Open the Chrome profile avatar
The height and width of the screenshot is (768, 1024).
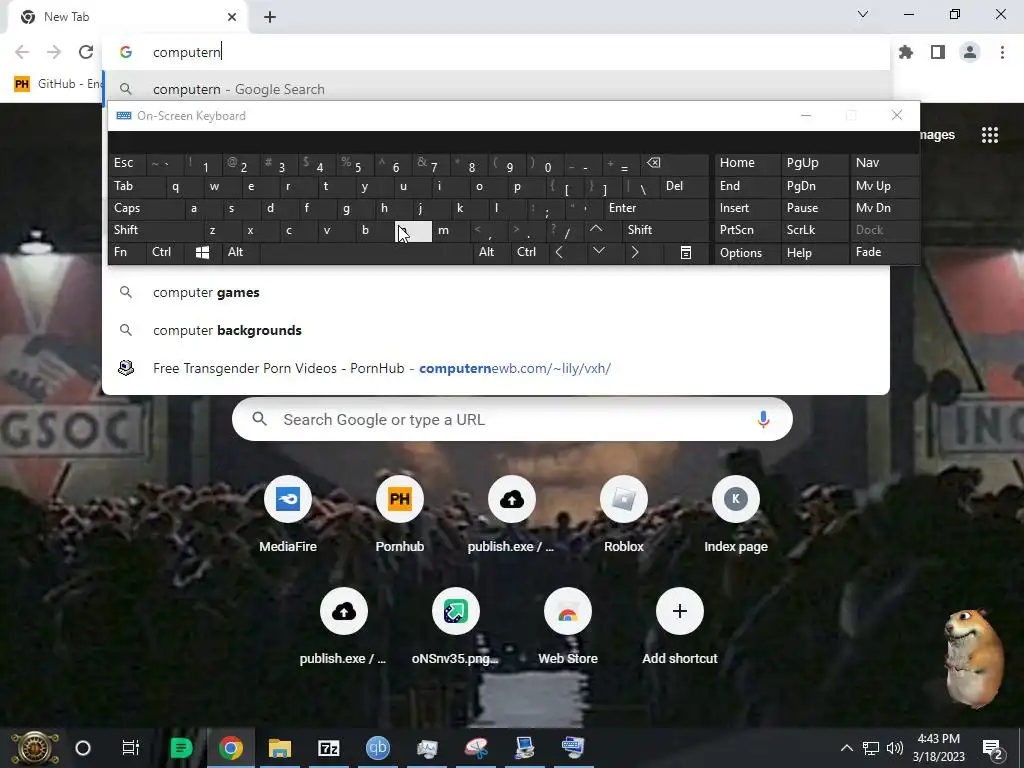point(970,52)
